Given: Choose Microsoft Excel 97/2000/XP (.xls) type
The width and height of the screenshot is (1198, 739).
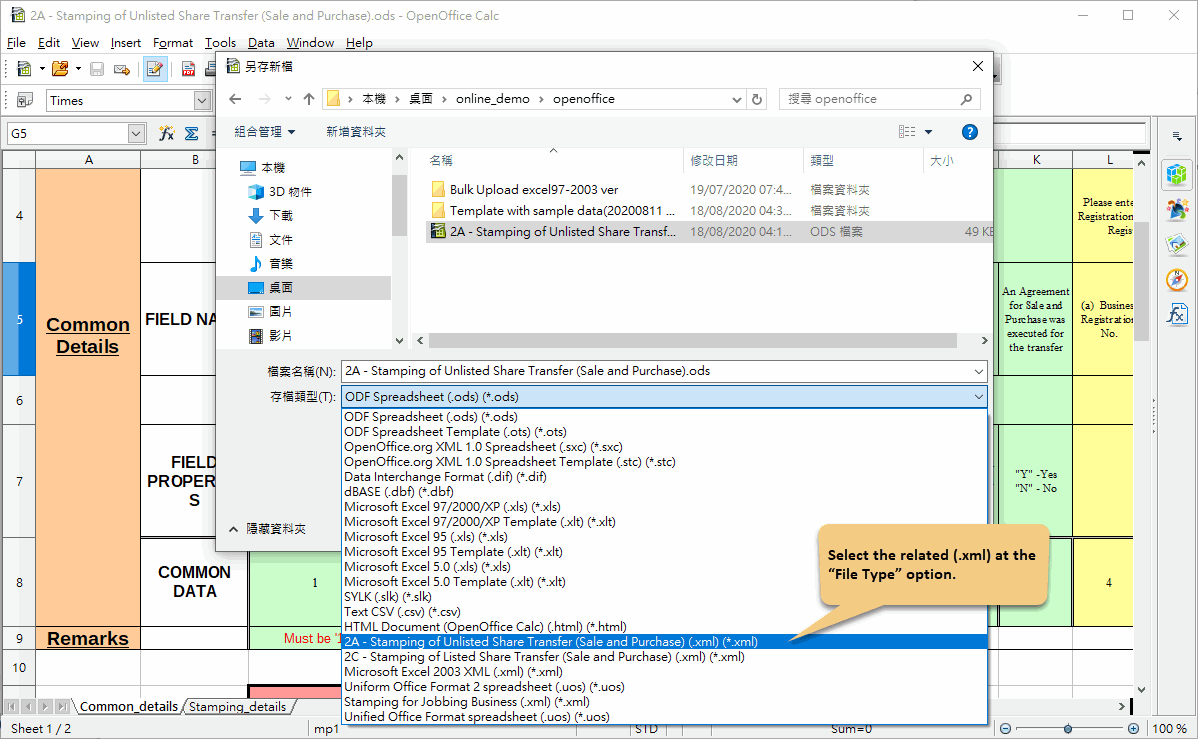Looking at the screenshot, I should pyautogui.click(x=664, y=507).
